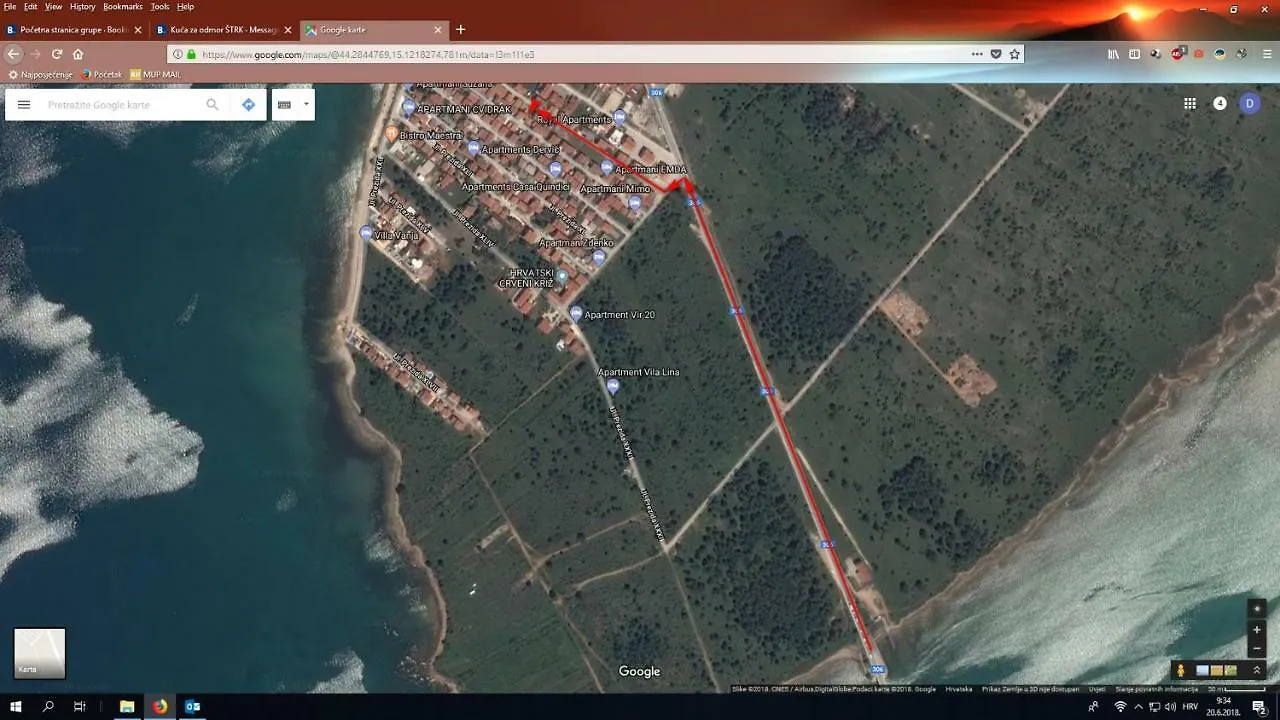Open the Početak bookmark

coord(102,74)
